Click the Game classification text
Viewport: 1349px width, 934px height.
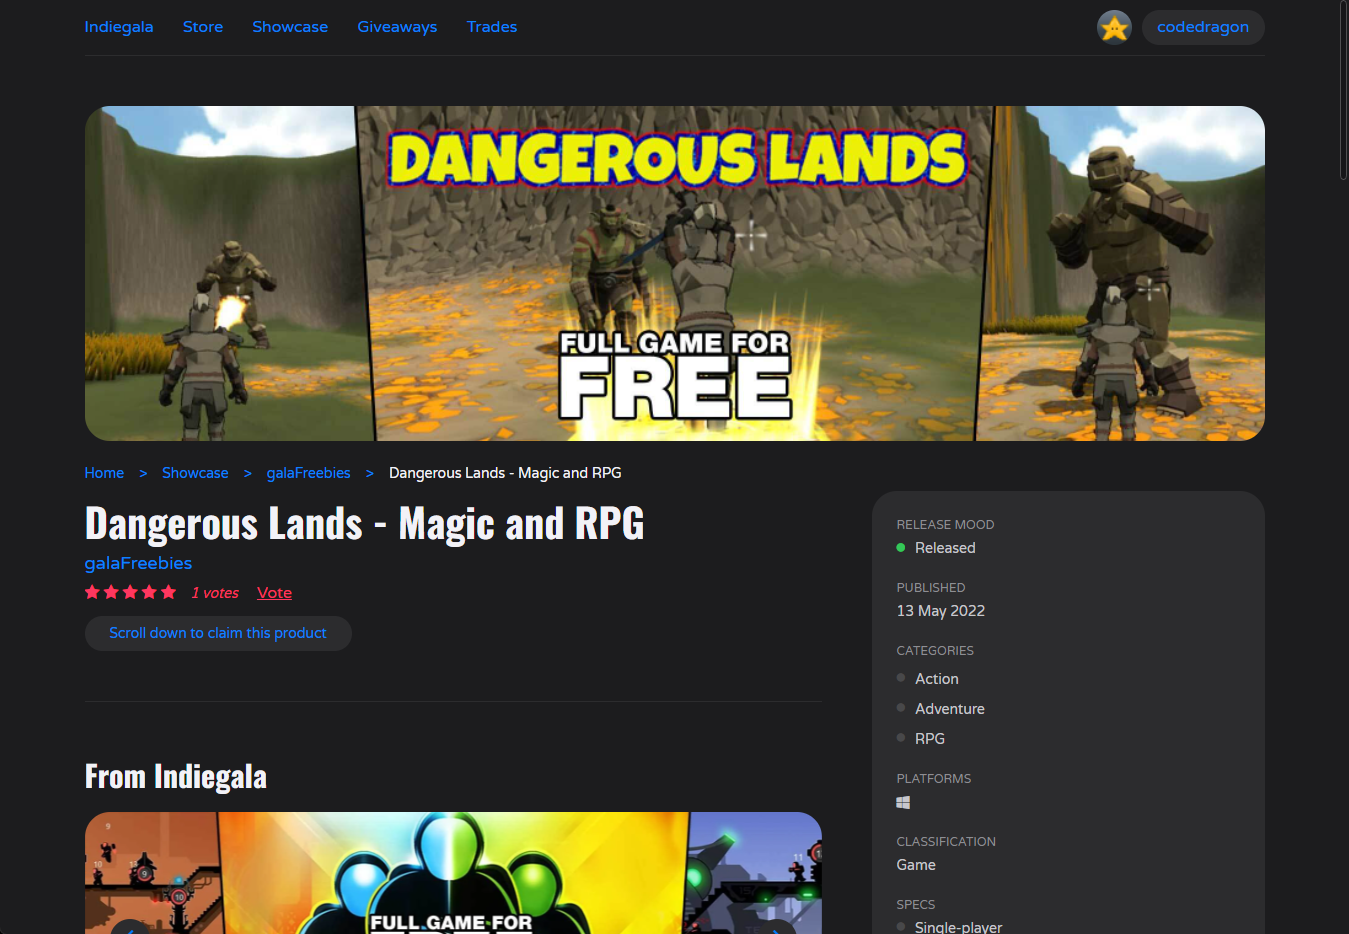pos(916,865)
